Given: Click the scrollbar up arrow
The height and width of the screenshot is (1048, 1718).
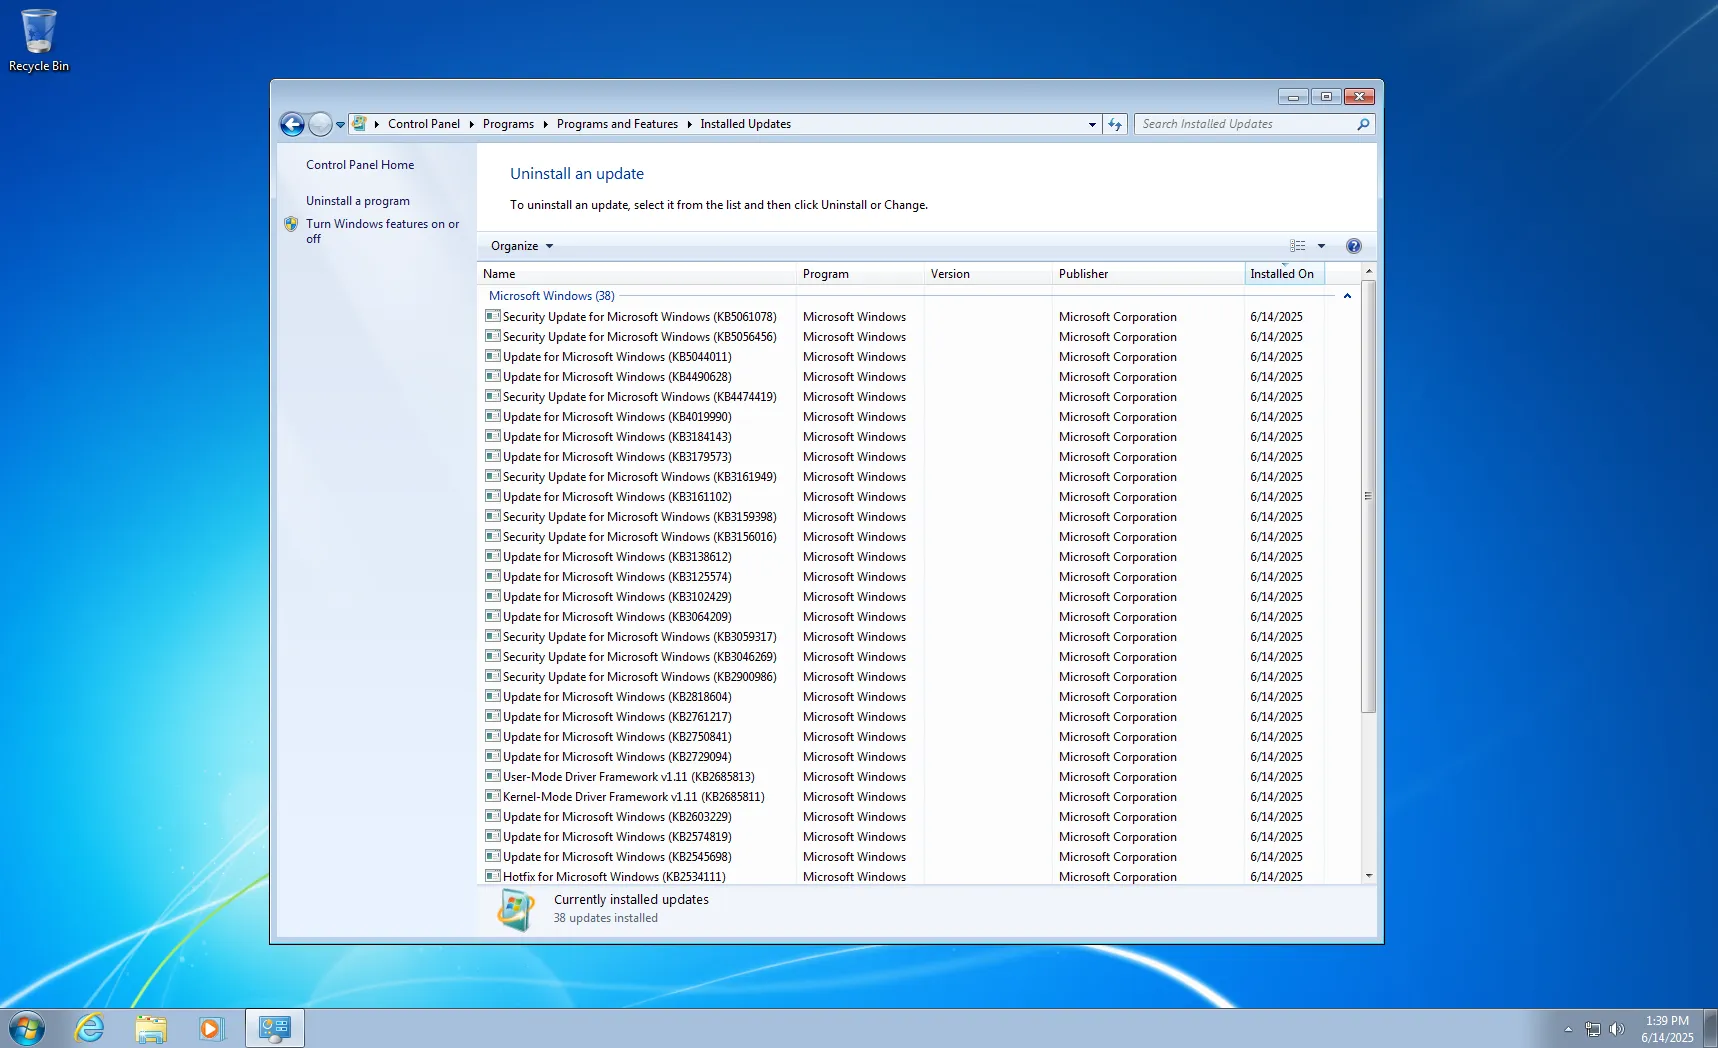Looking at the screenshot, I should click(x=1369, y=271).
